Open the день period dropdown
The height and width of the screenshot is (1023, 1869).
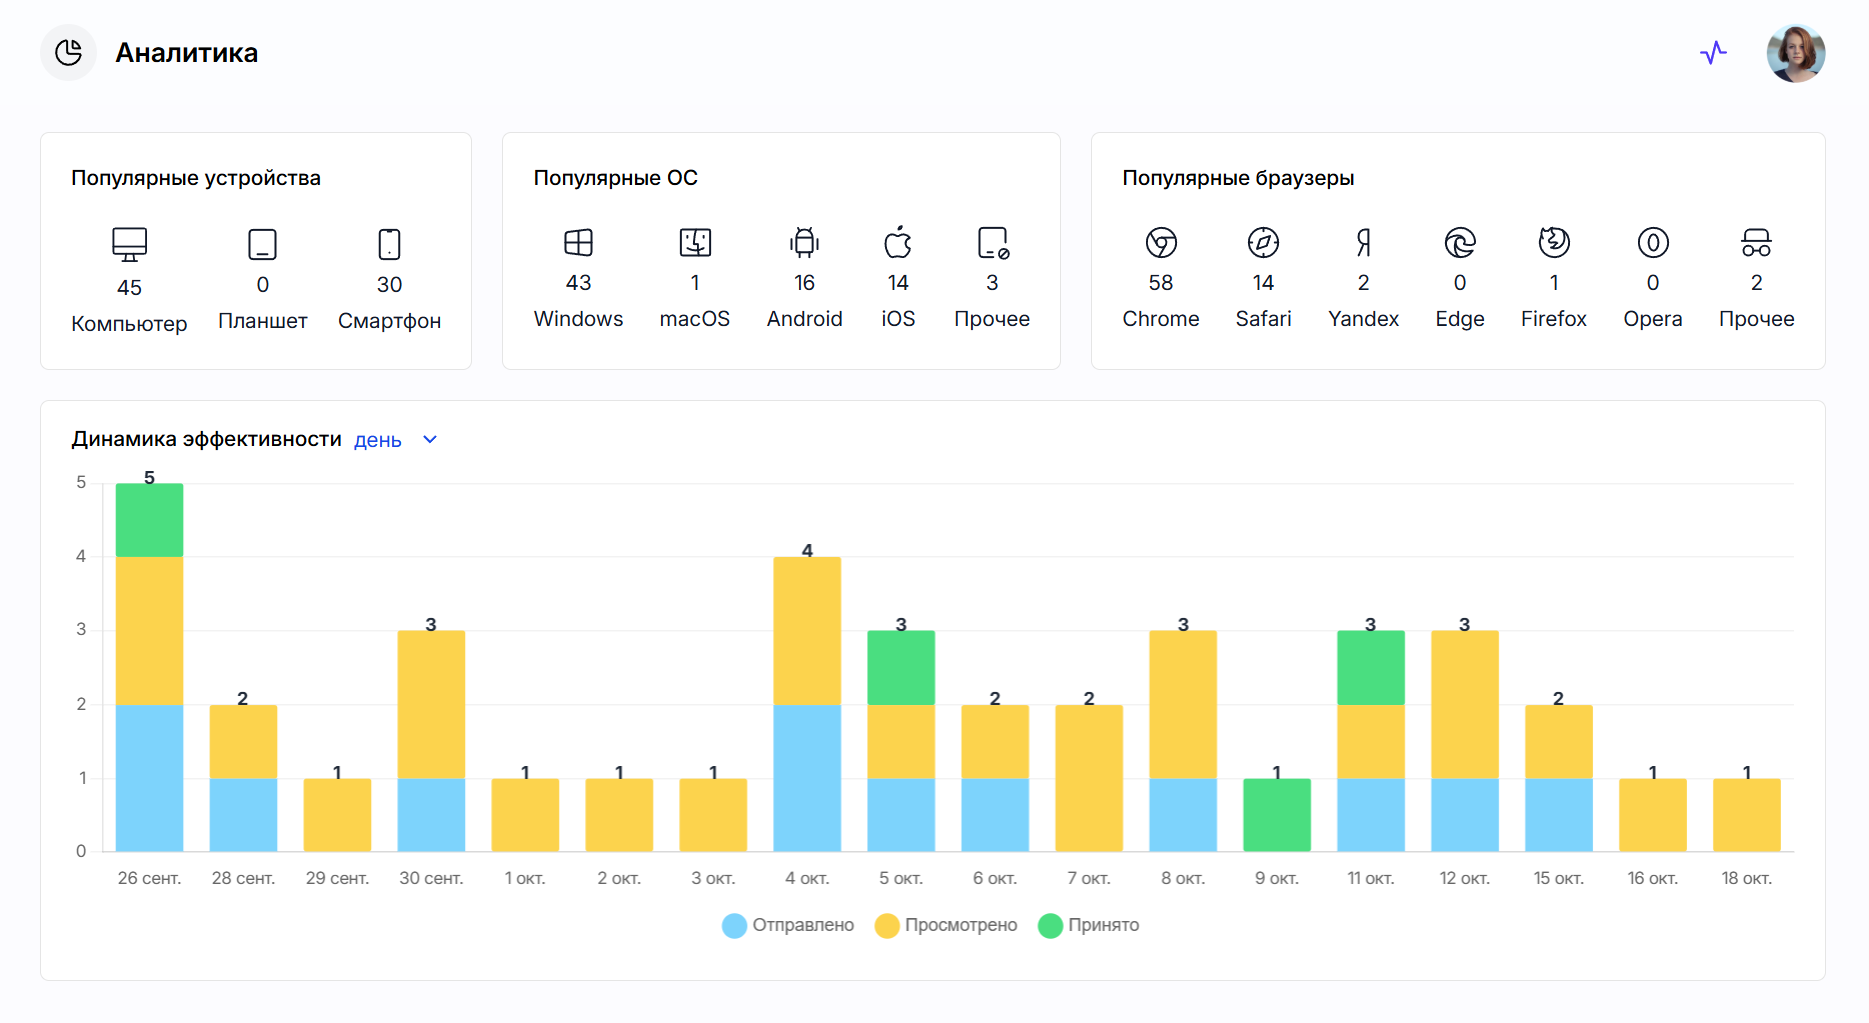[x=378, y=440]
